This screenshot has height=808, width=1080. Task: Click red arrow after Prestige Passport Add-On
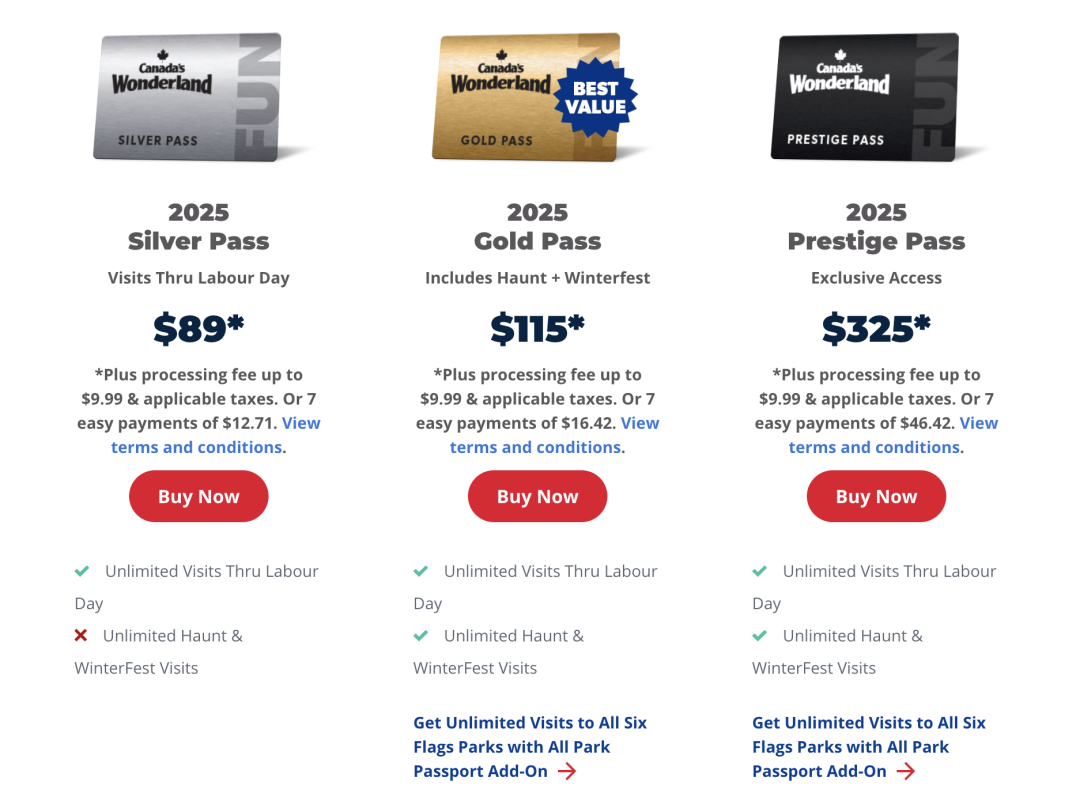click(906, 771)
